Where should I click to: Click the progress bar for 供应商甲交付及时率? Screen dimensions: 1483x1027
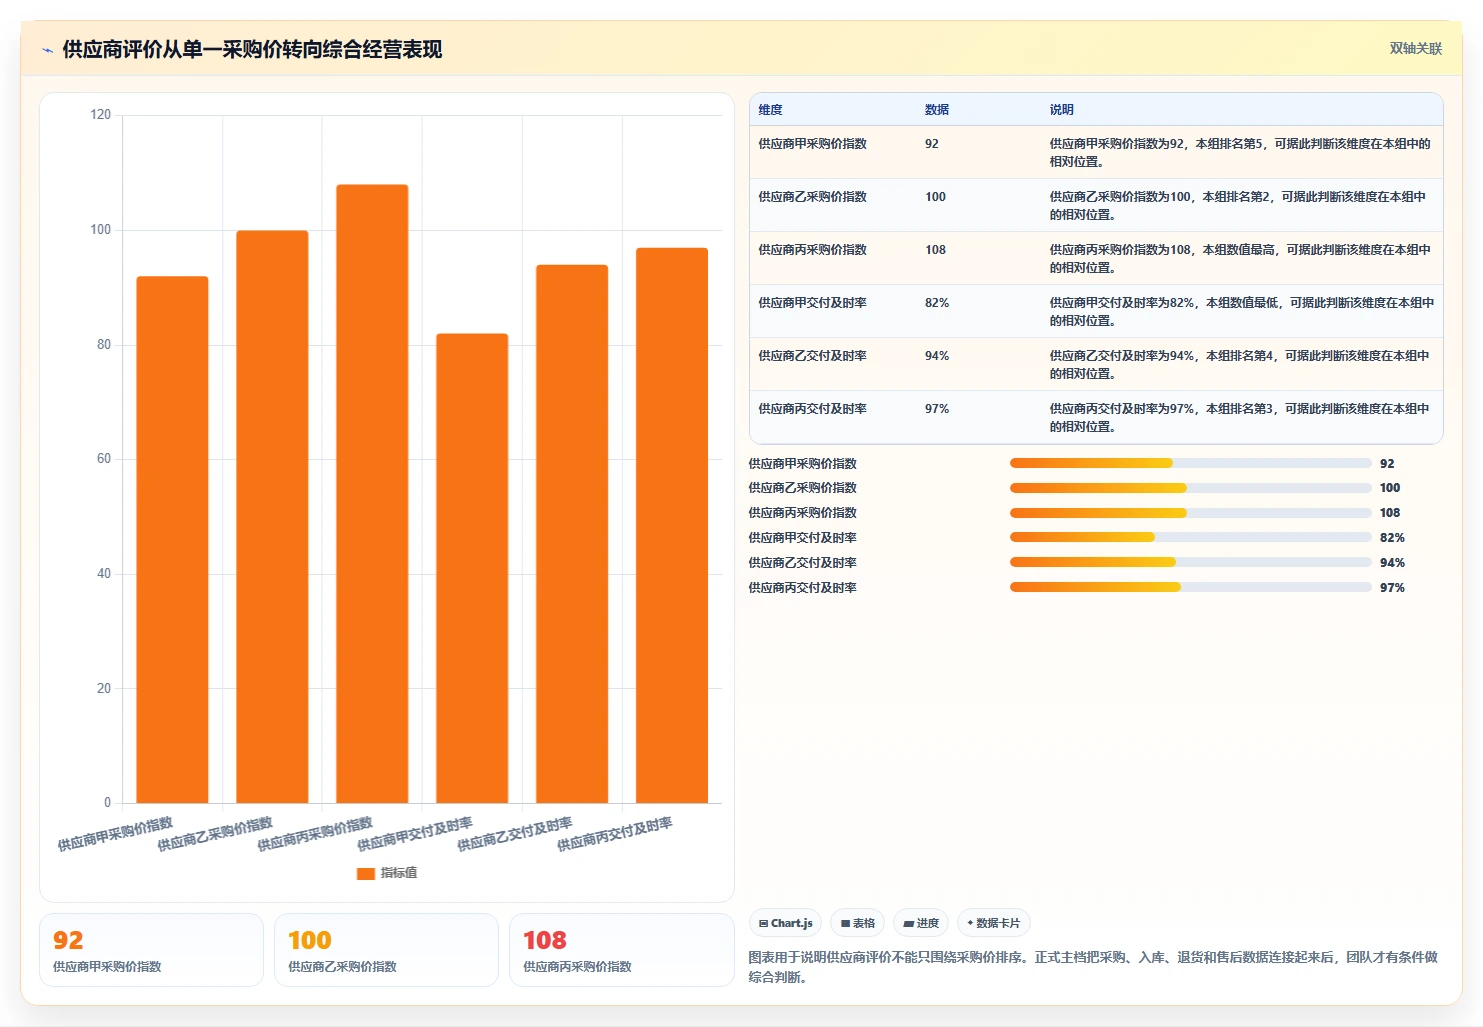[x=1190, y=537]
